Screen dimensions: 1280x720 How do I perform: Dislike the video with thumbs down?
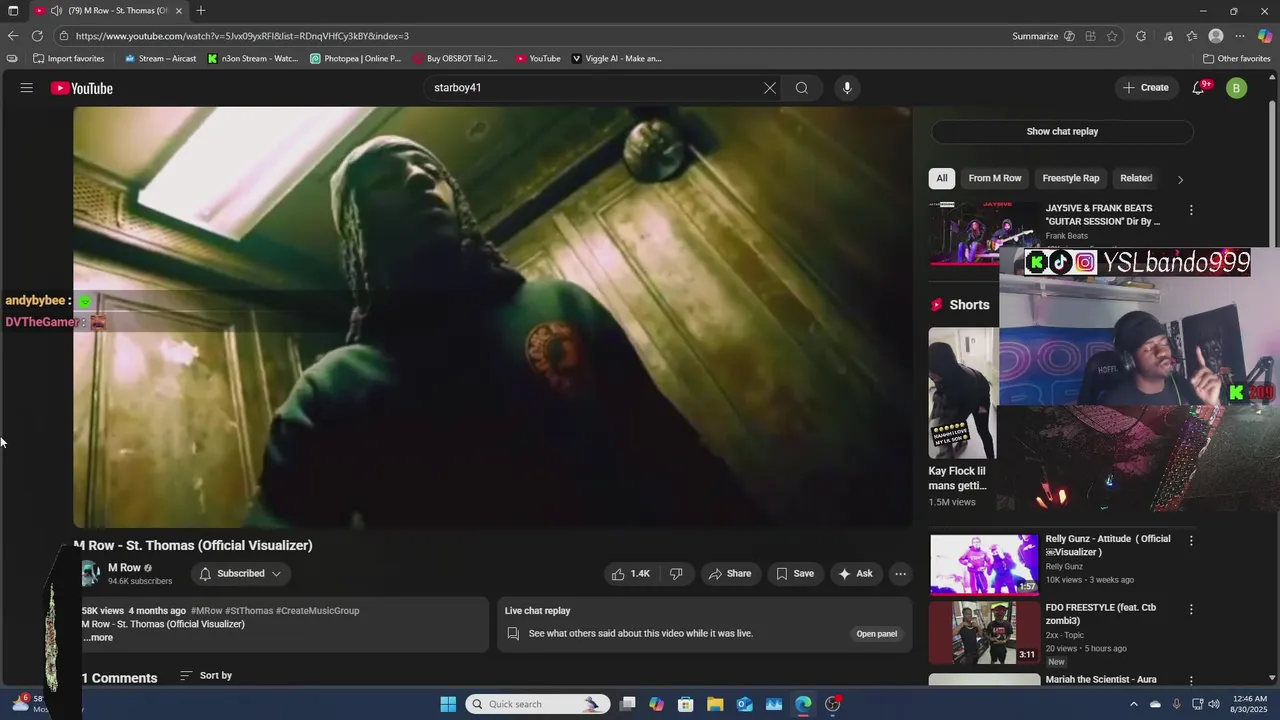point(676,574)
